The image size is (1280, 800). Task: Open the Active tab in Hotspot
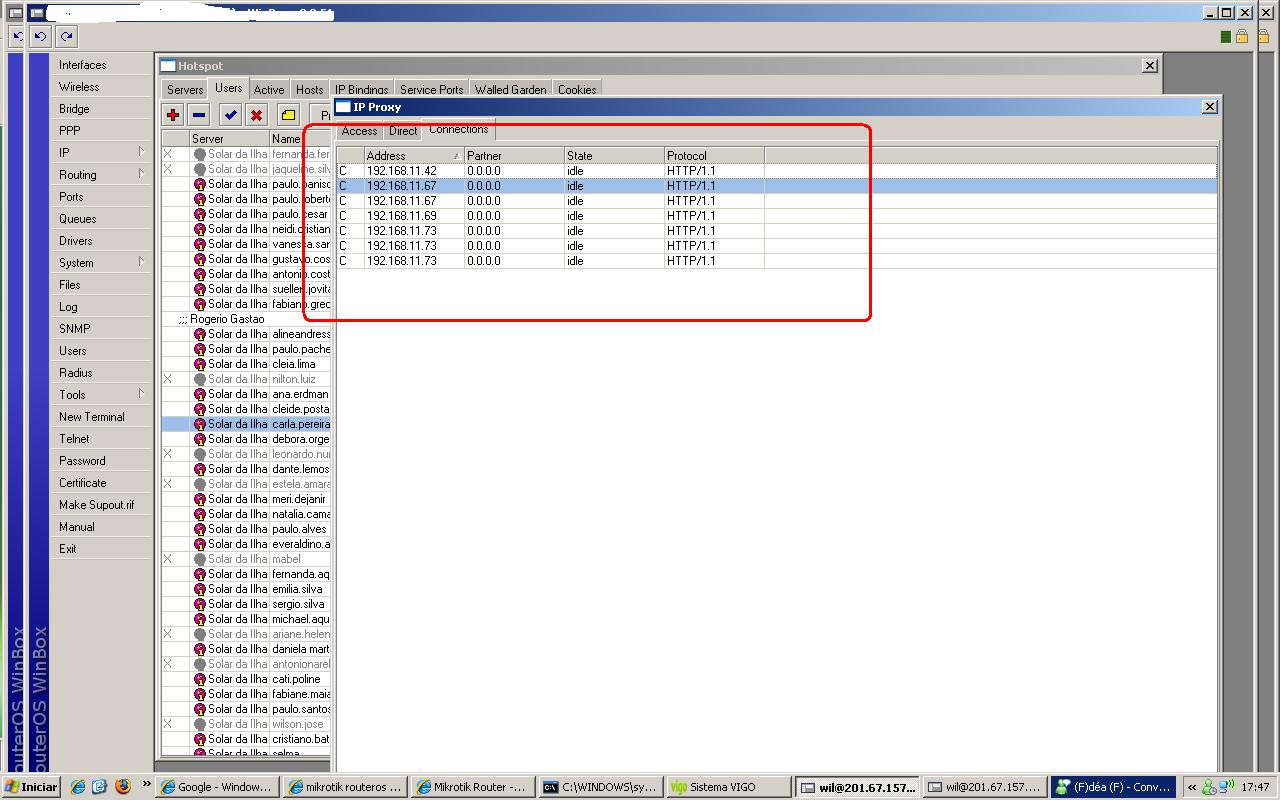269,89
